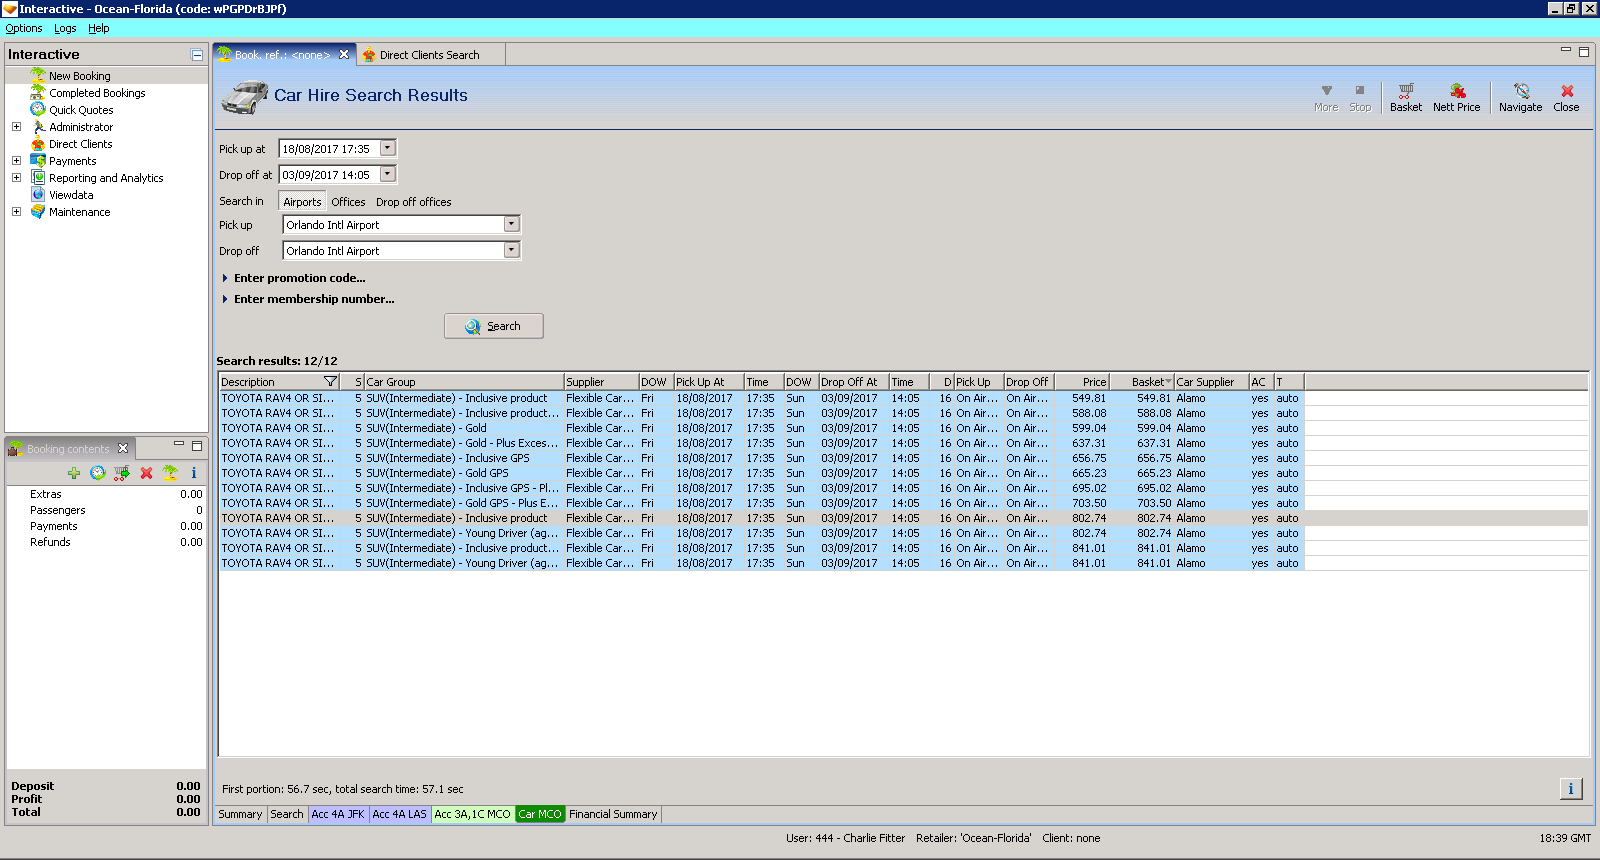The height and width of the screenshot is (860, 1600).
Task: Click the basket arrow icon in Booking contents
Action: coord(122,473)
